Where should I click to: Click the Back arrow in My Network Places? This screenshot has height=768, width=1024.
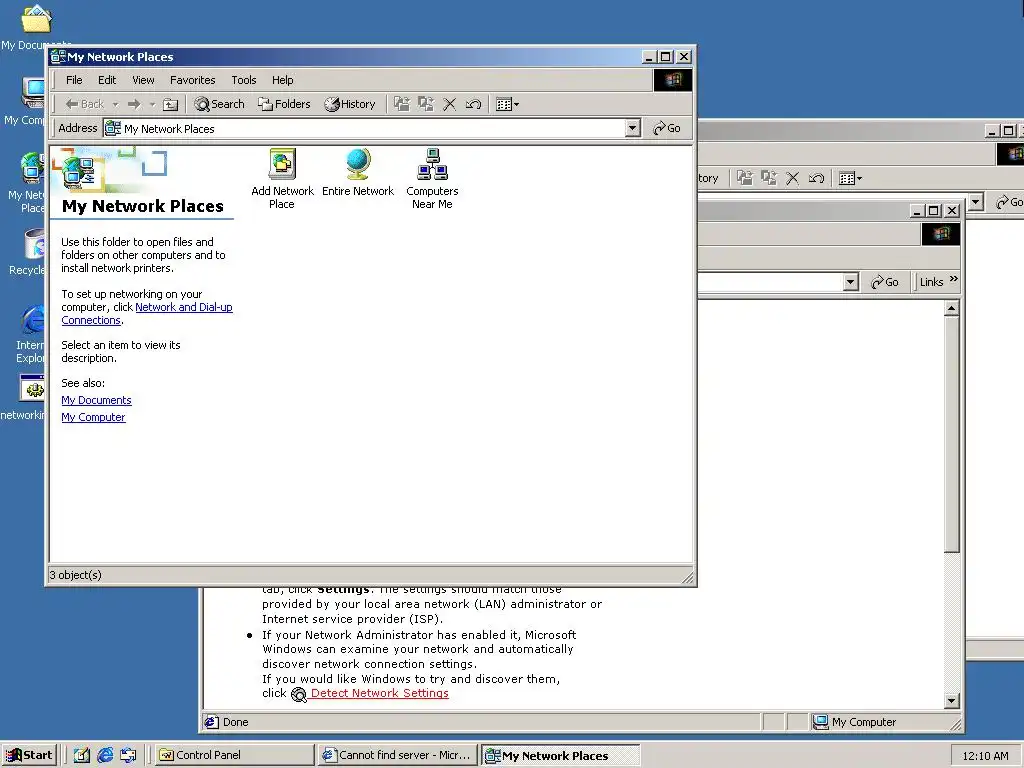[x=84, y=104]
